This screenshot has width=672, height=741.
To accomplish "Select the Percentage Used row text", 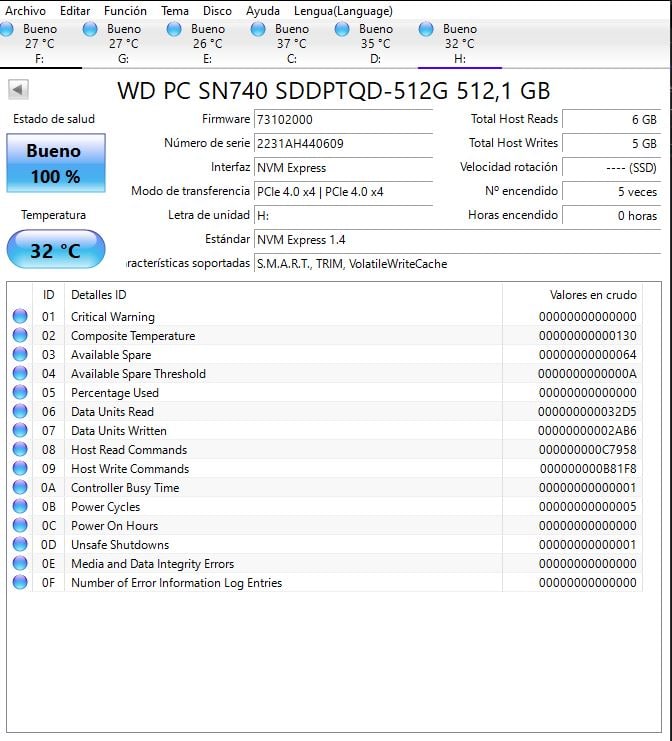I will [115, 393].
